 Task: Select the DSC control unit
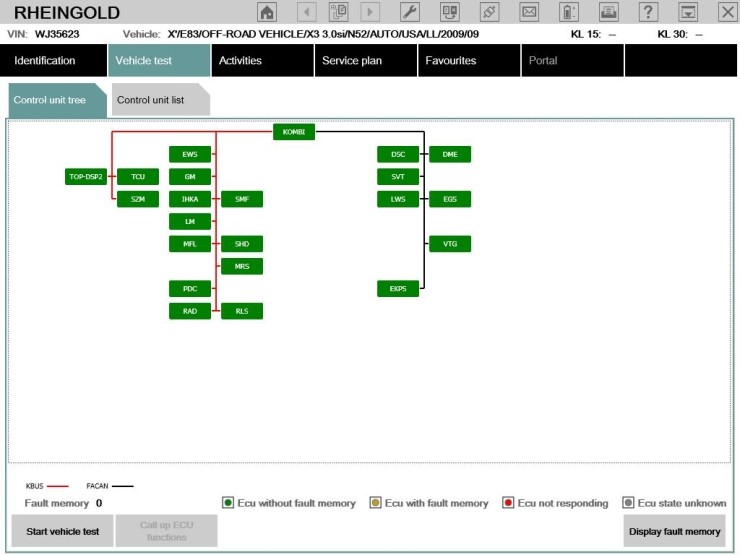pos(398,154)
